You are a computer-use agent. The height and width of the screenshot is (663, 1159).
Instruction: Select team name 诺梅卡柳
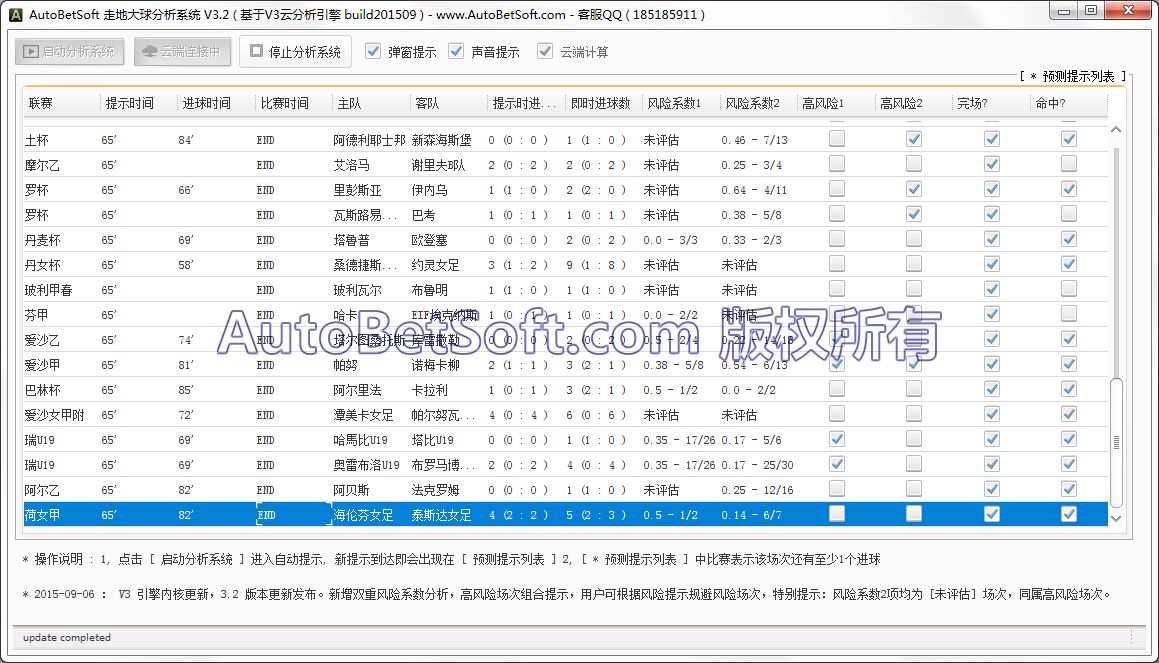pyautogui.click(x=435, y=365)
